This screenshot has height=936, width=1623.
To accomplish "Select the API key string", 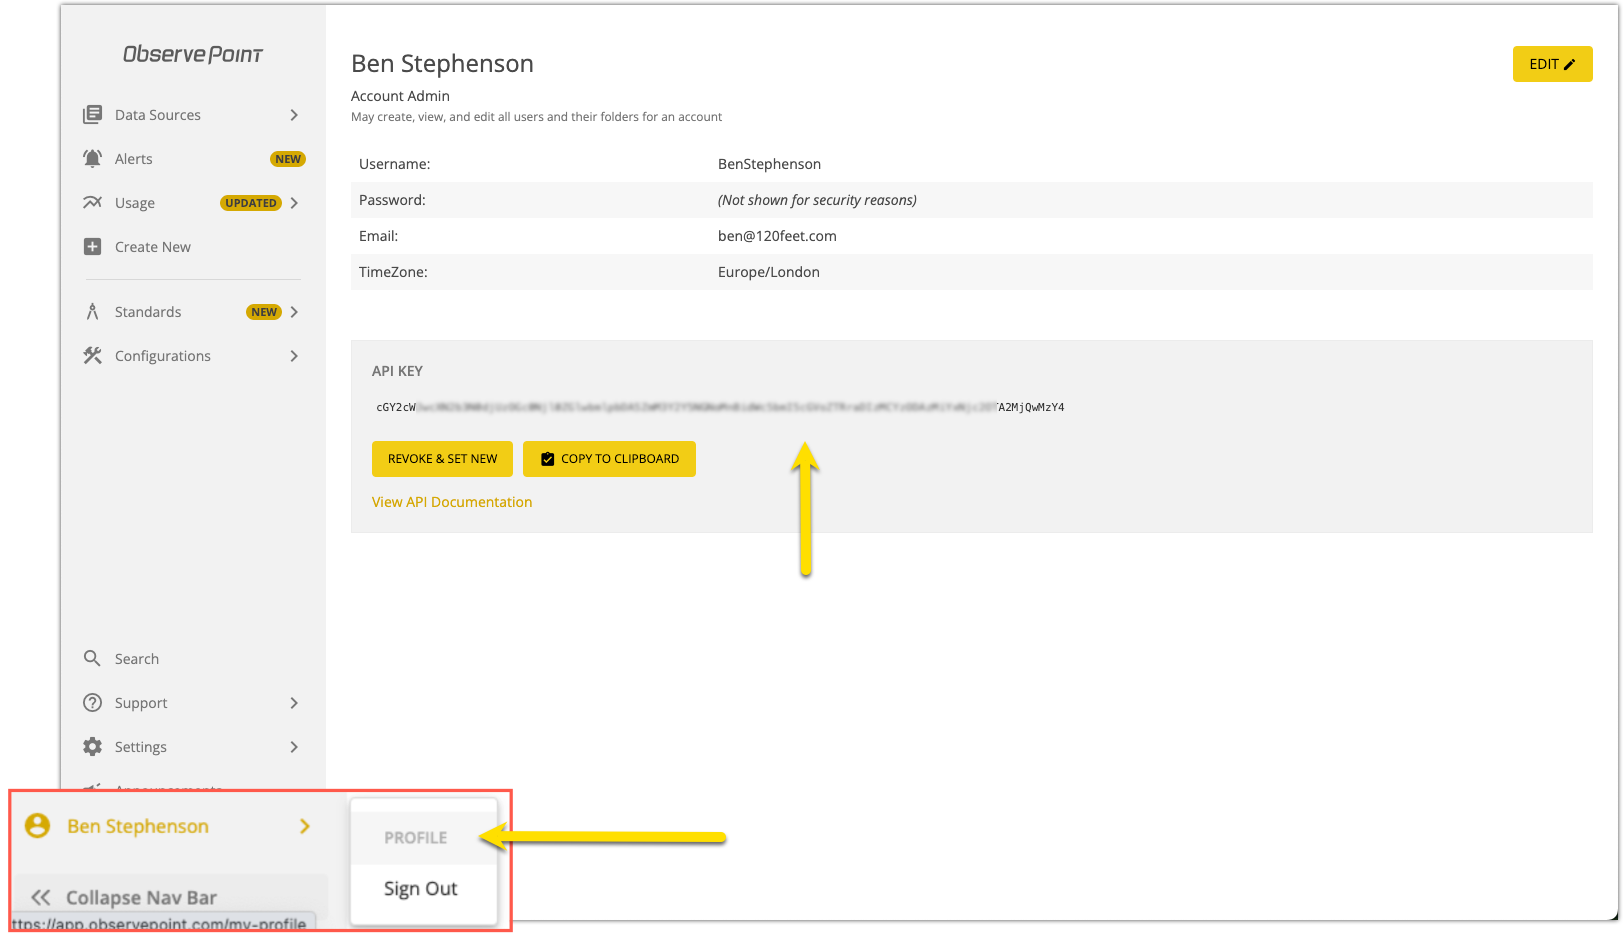I will (720, 407).
